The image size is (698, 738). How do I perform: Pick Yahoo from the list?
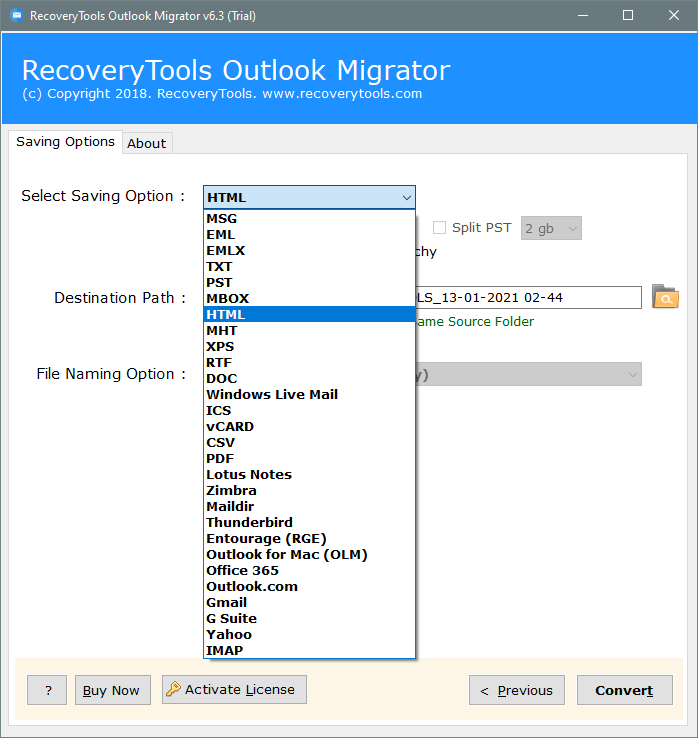click(x=309, y=634)
